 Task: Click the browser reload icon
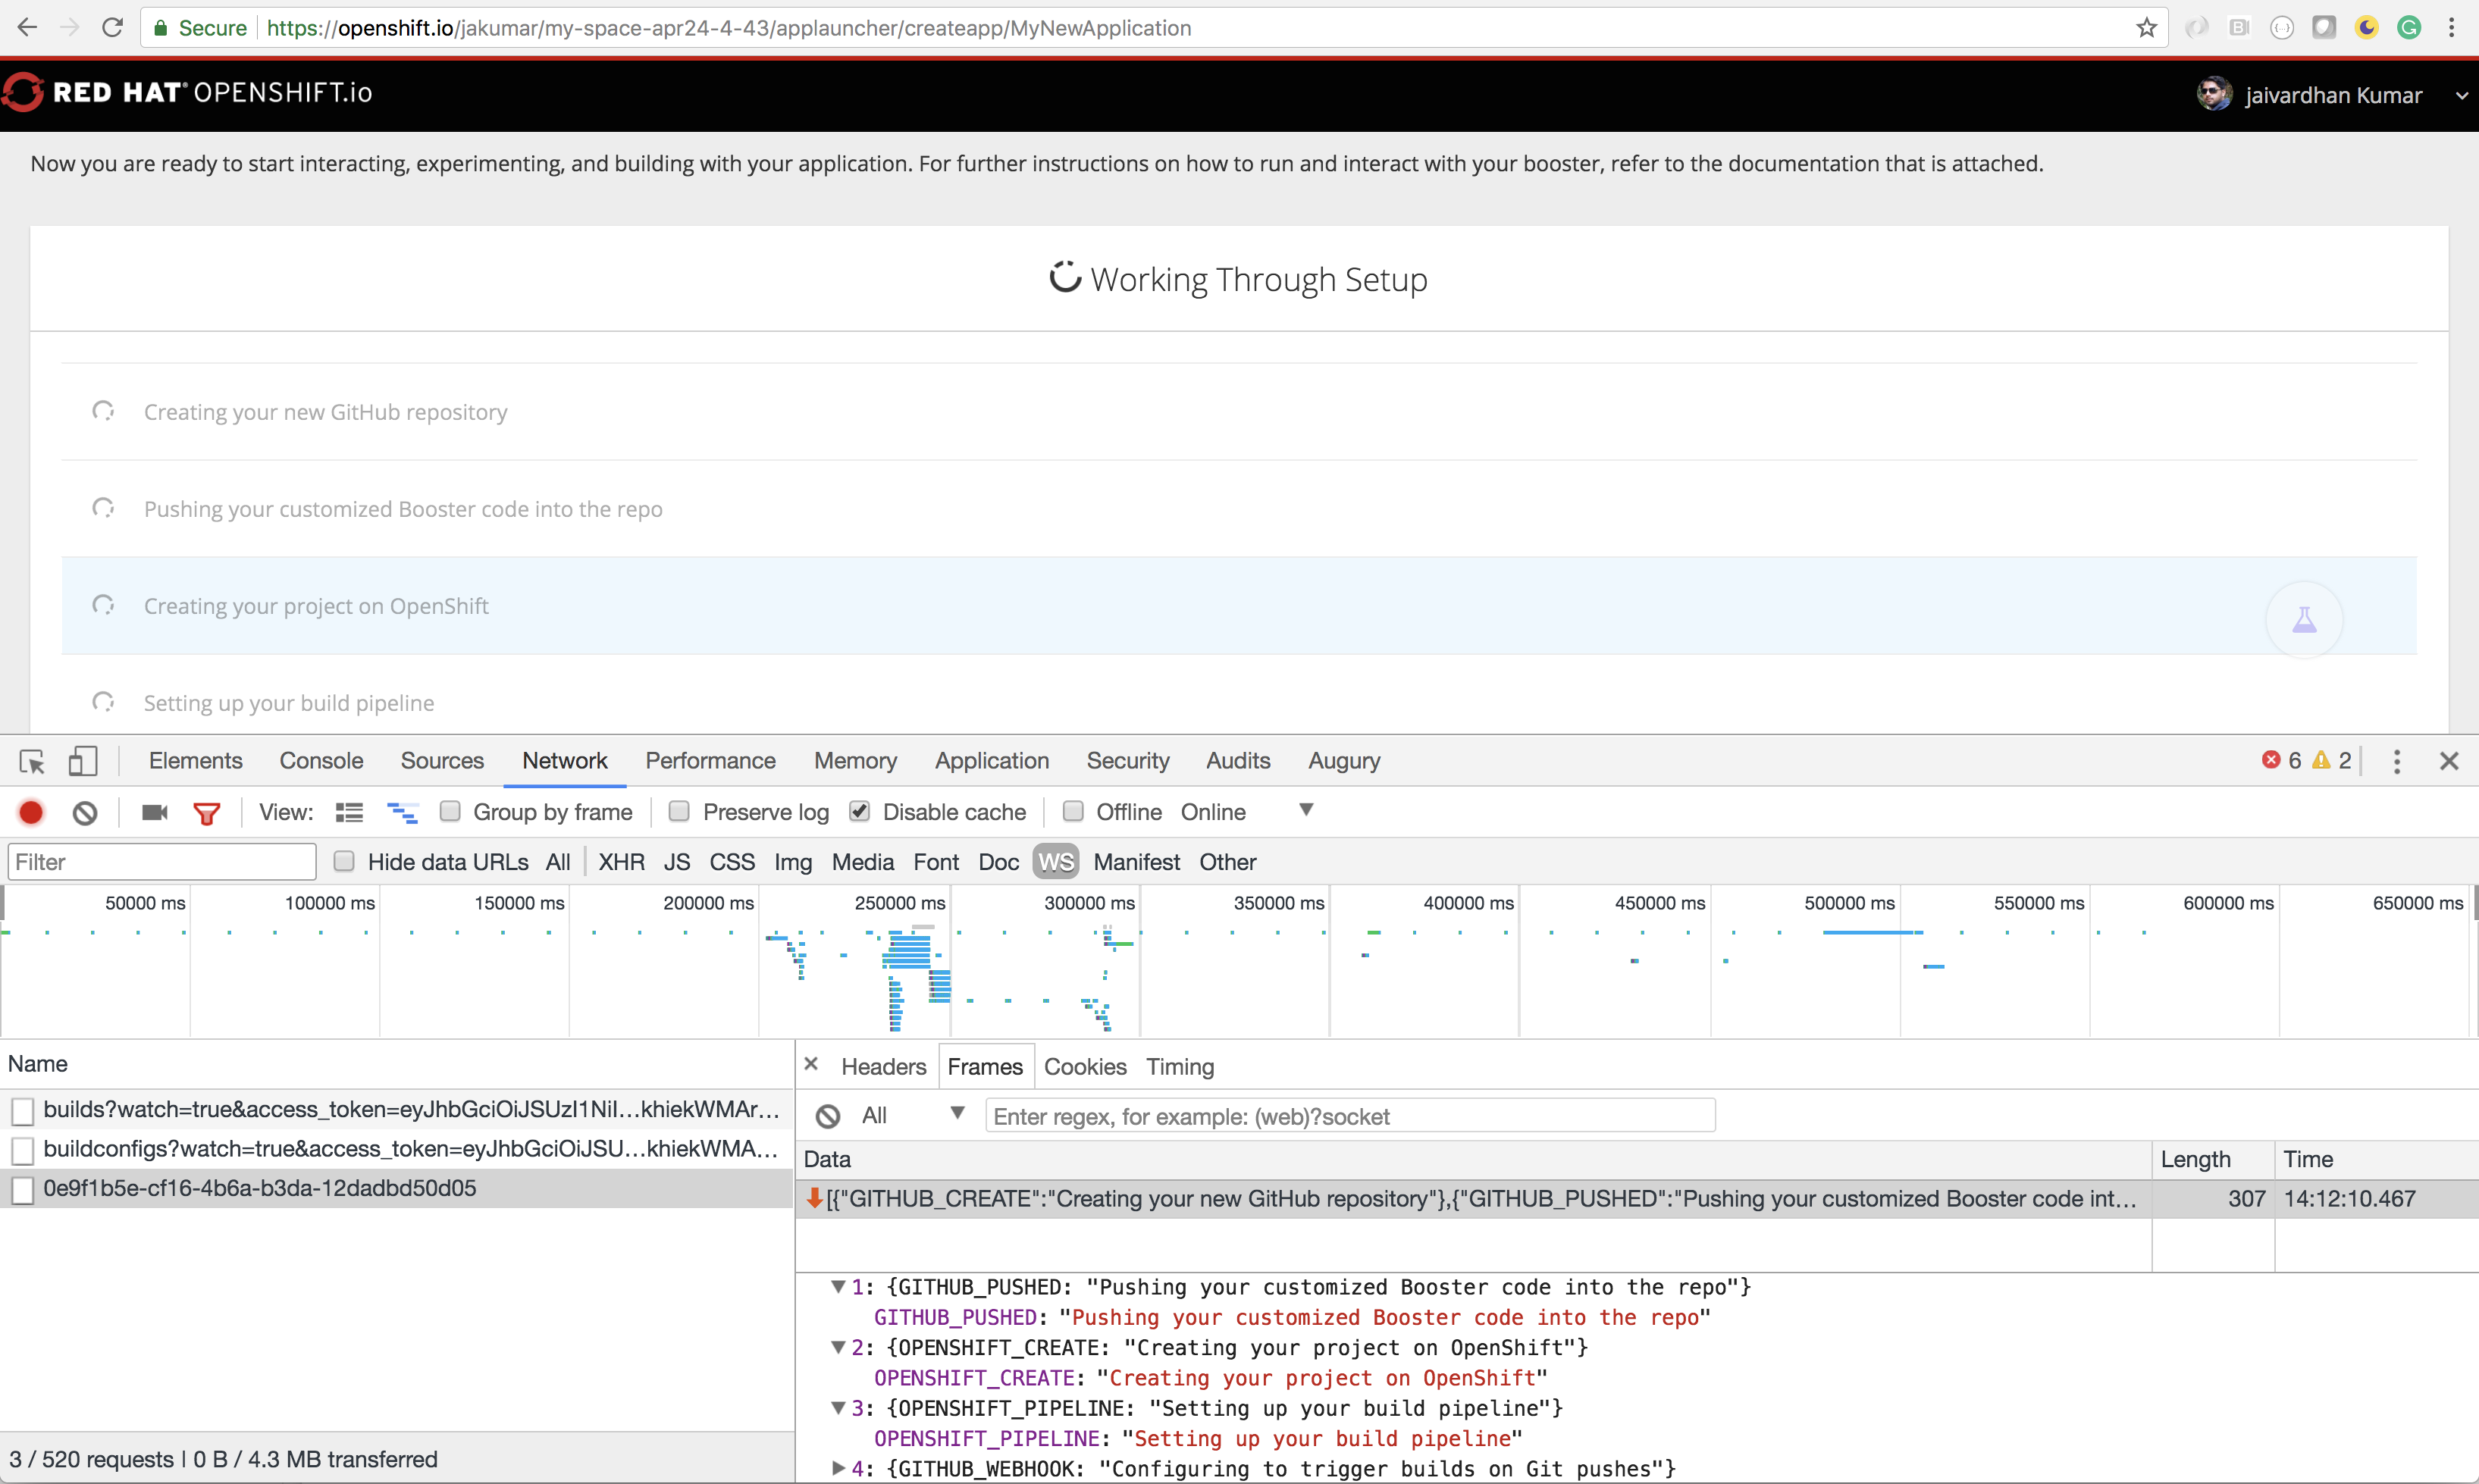coord(112,28)
